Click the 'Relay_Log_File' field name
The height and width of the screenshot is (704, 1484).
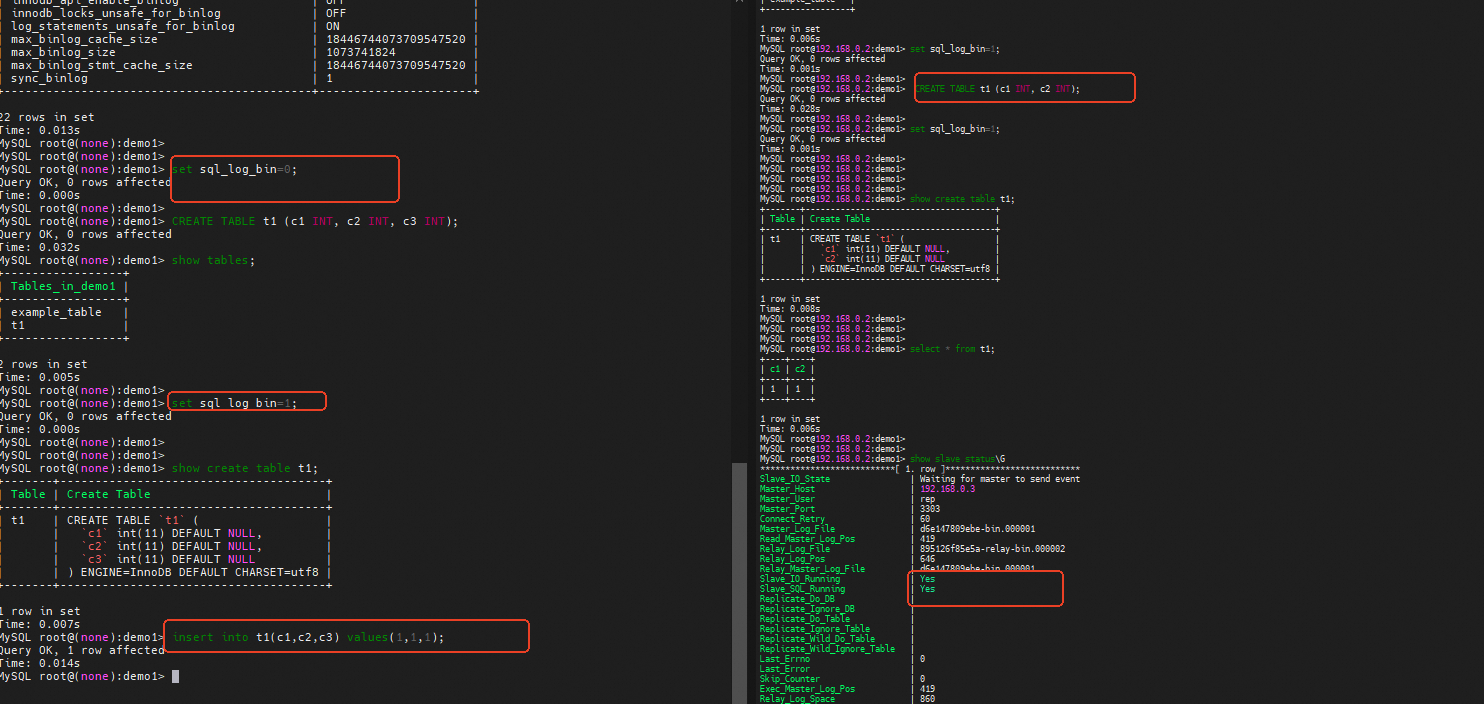795,549
